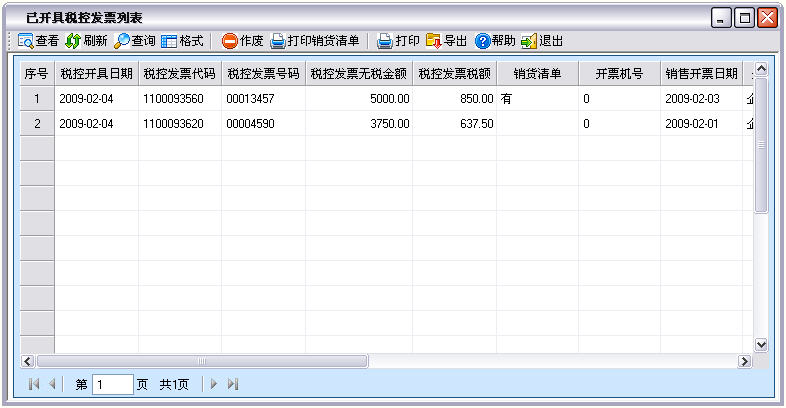Click sales date 2009-02-01
786x408 pixels.
[702, 124]
